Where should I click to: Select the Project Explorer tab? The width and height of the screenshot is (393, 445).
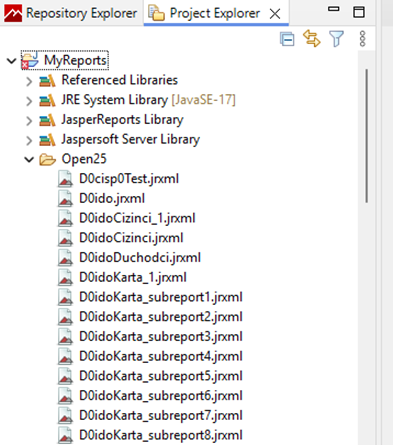216,13
